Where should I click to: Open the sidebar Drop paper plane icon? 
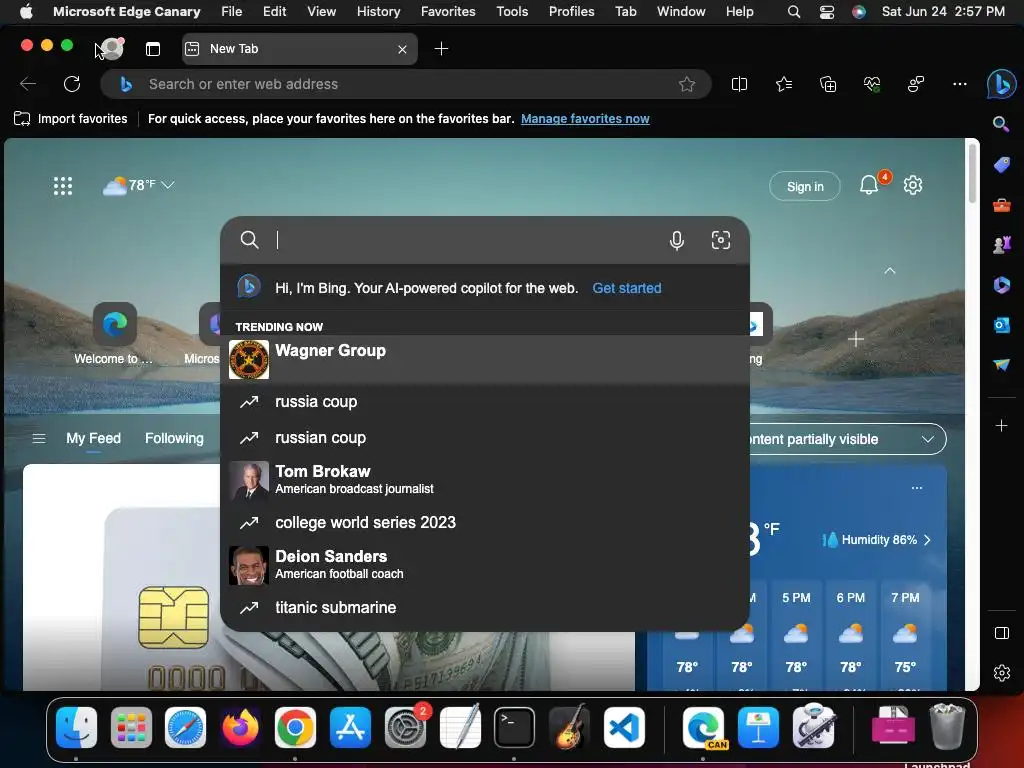[1002, 364]
